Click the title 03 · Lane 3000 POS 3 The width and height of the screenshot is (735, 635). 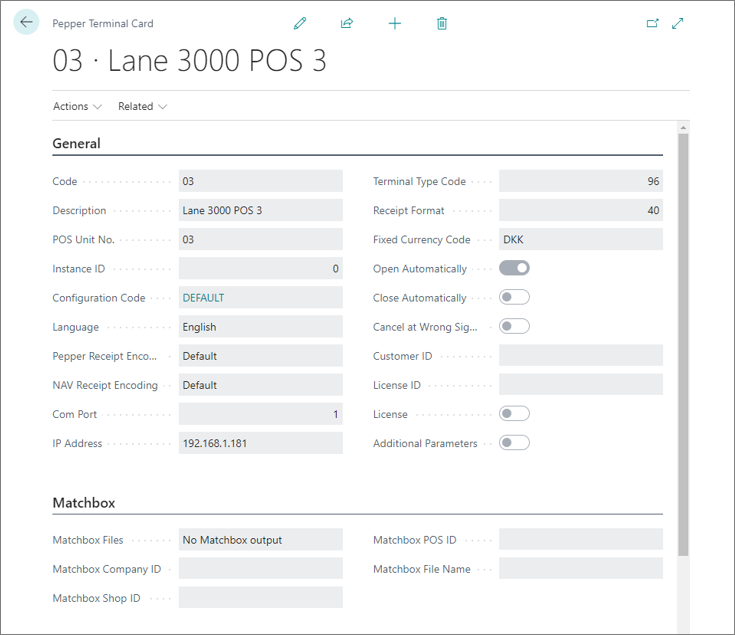coord(189,61)
